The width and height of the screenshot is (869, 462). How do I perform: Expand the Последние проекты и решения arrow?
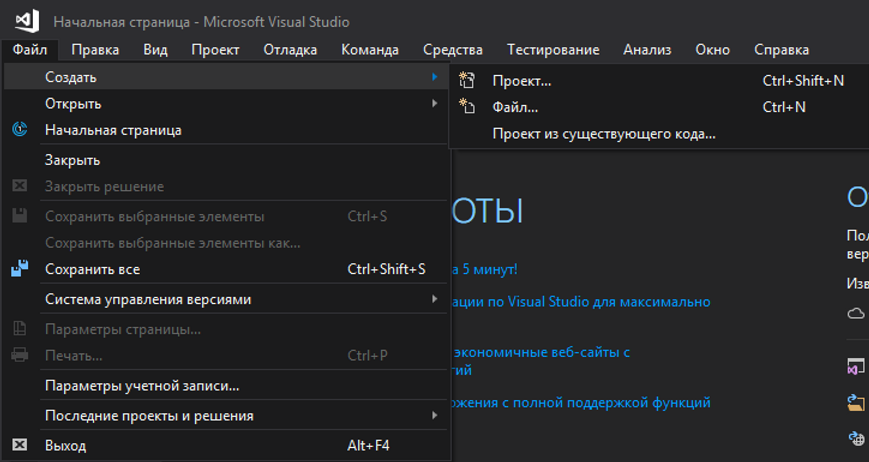(435, 415)
